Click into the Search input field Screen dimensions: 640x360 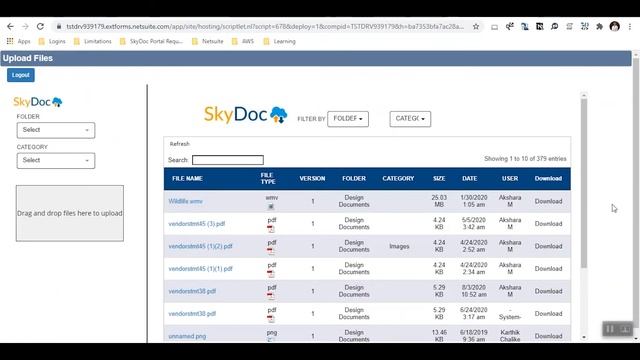(x=228, y=160)
